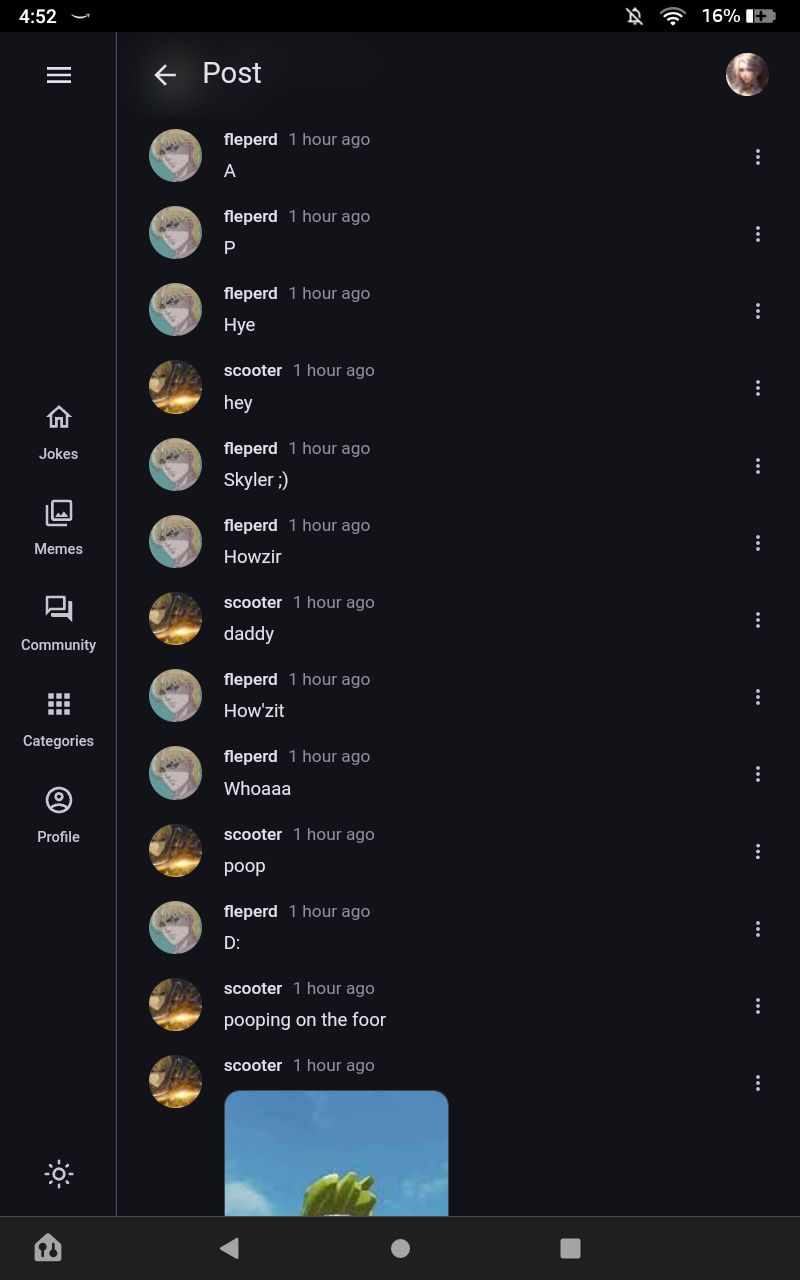Open more options for "pooping on the foor" comment
This screenshot has height=1280, width=800.
pyautogui.click(x=758, y=1006)
